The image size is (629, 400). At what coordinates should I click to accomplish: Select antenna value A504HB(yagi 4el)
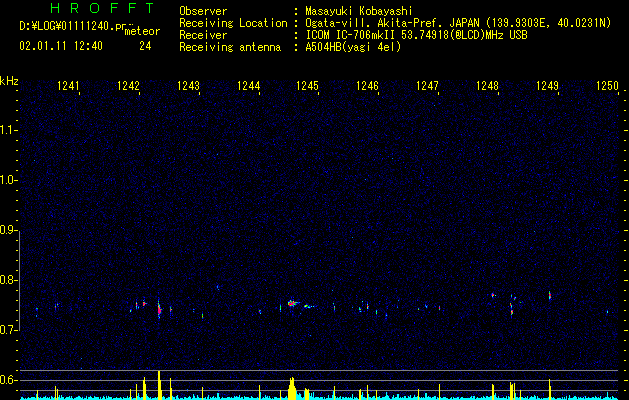(x=353, y=47)
